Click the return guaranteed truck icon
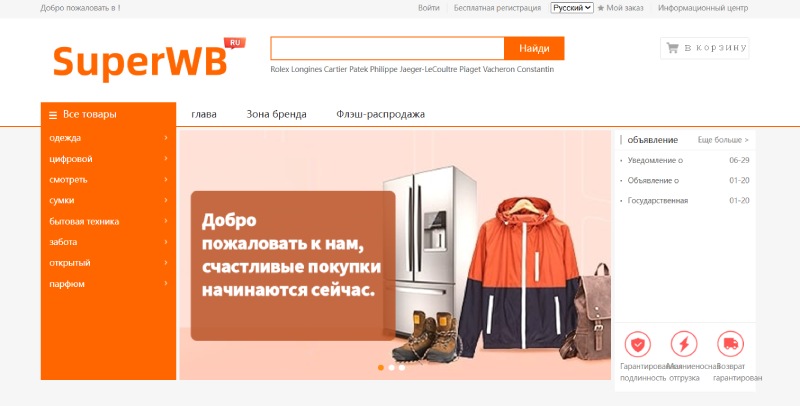 tap(730, 344)
